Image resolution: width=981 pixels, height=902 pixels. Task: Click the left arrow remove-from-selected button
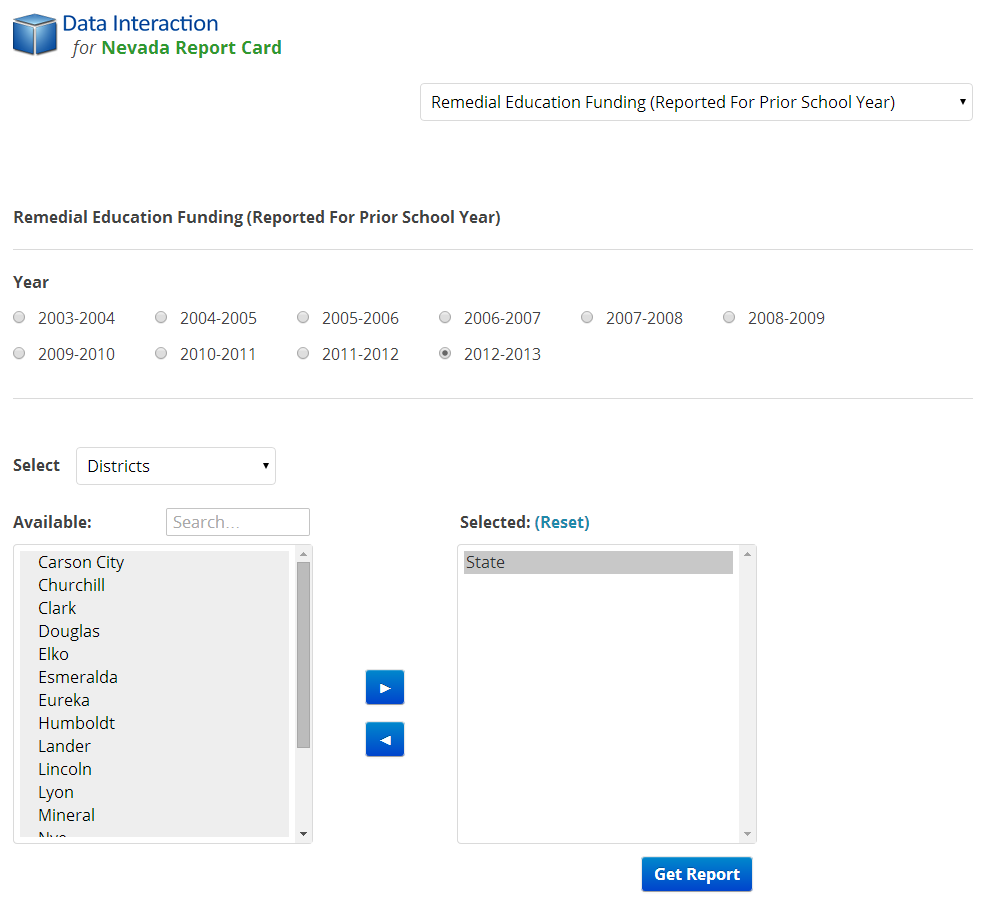(x=385, y=739)
